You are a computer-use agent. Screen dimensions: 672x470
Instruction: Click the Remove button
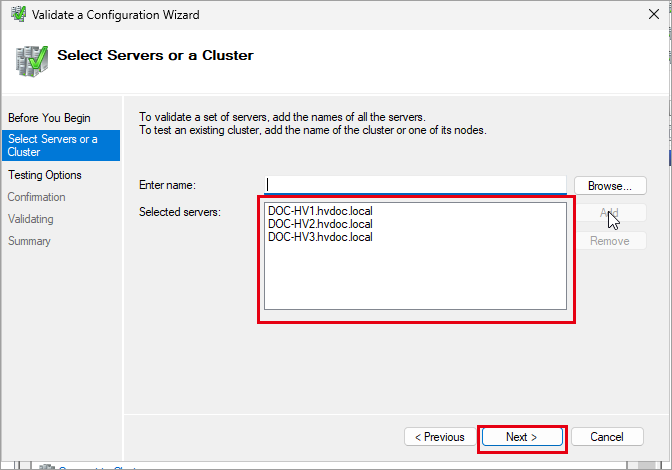coord(610,241)
